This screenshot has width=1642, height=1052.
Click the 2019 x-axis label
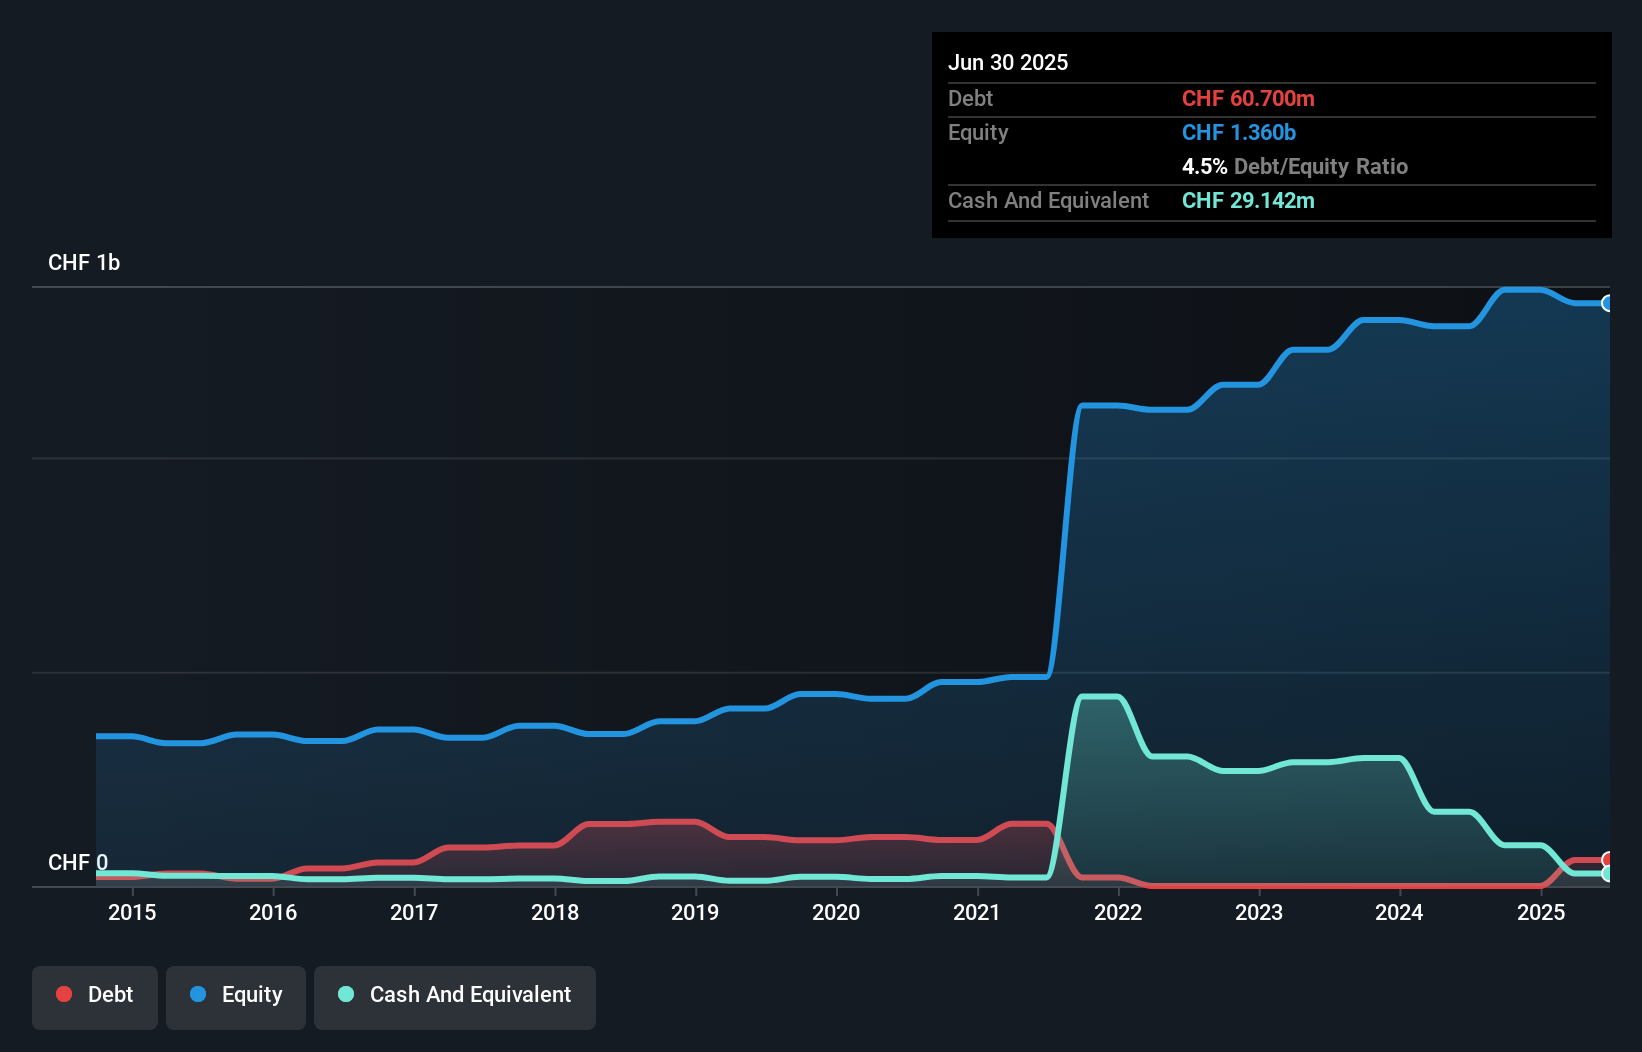pos(695,912)
